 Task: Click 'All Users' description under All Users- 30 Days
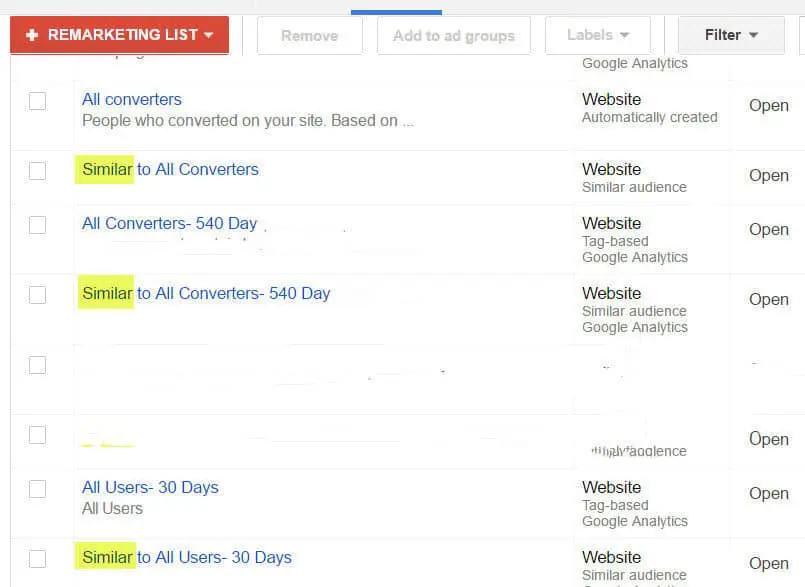112,508
